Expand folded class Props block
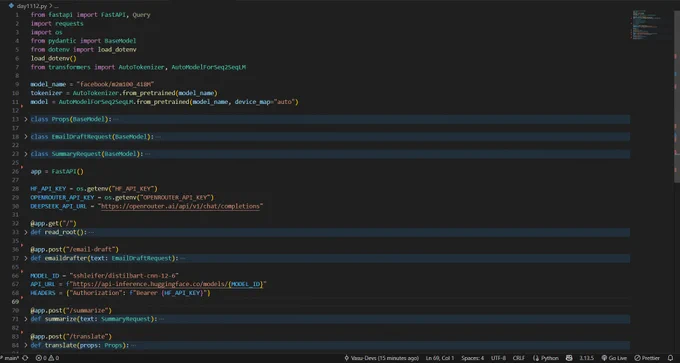Viewport: 680px width, 363px height. [26, 119]
